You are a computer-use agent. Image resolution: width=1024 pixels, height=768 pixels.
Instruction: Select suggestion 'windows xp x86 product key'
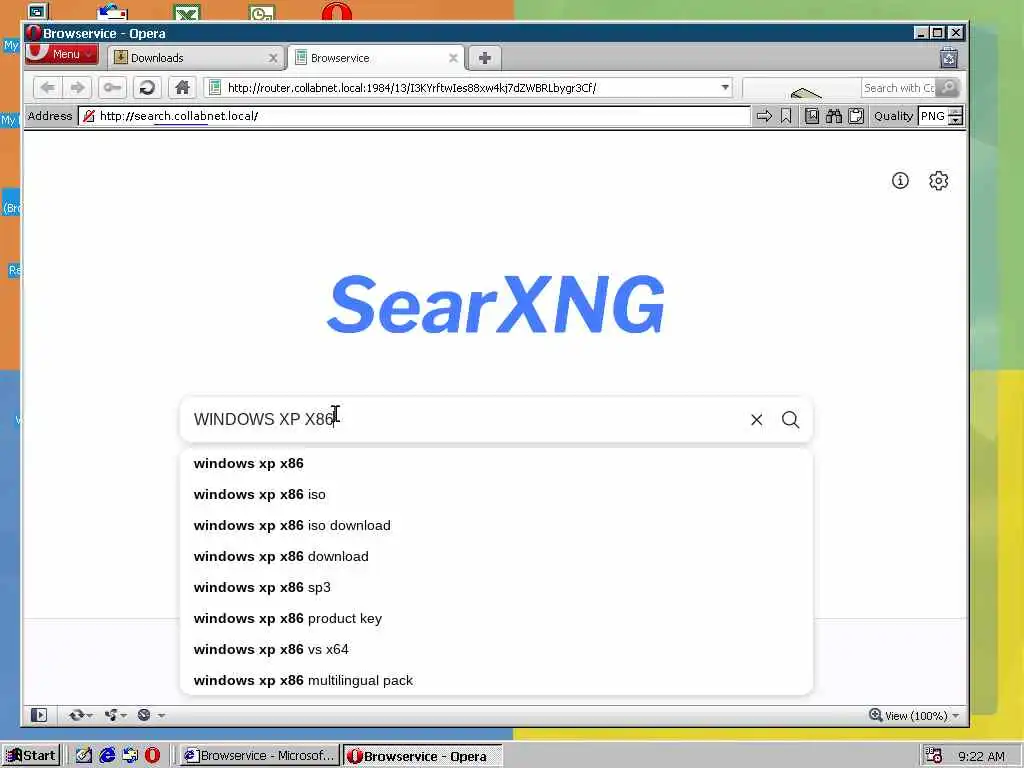pos(496,618)
